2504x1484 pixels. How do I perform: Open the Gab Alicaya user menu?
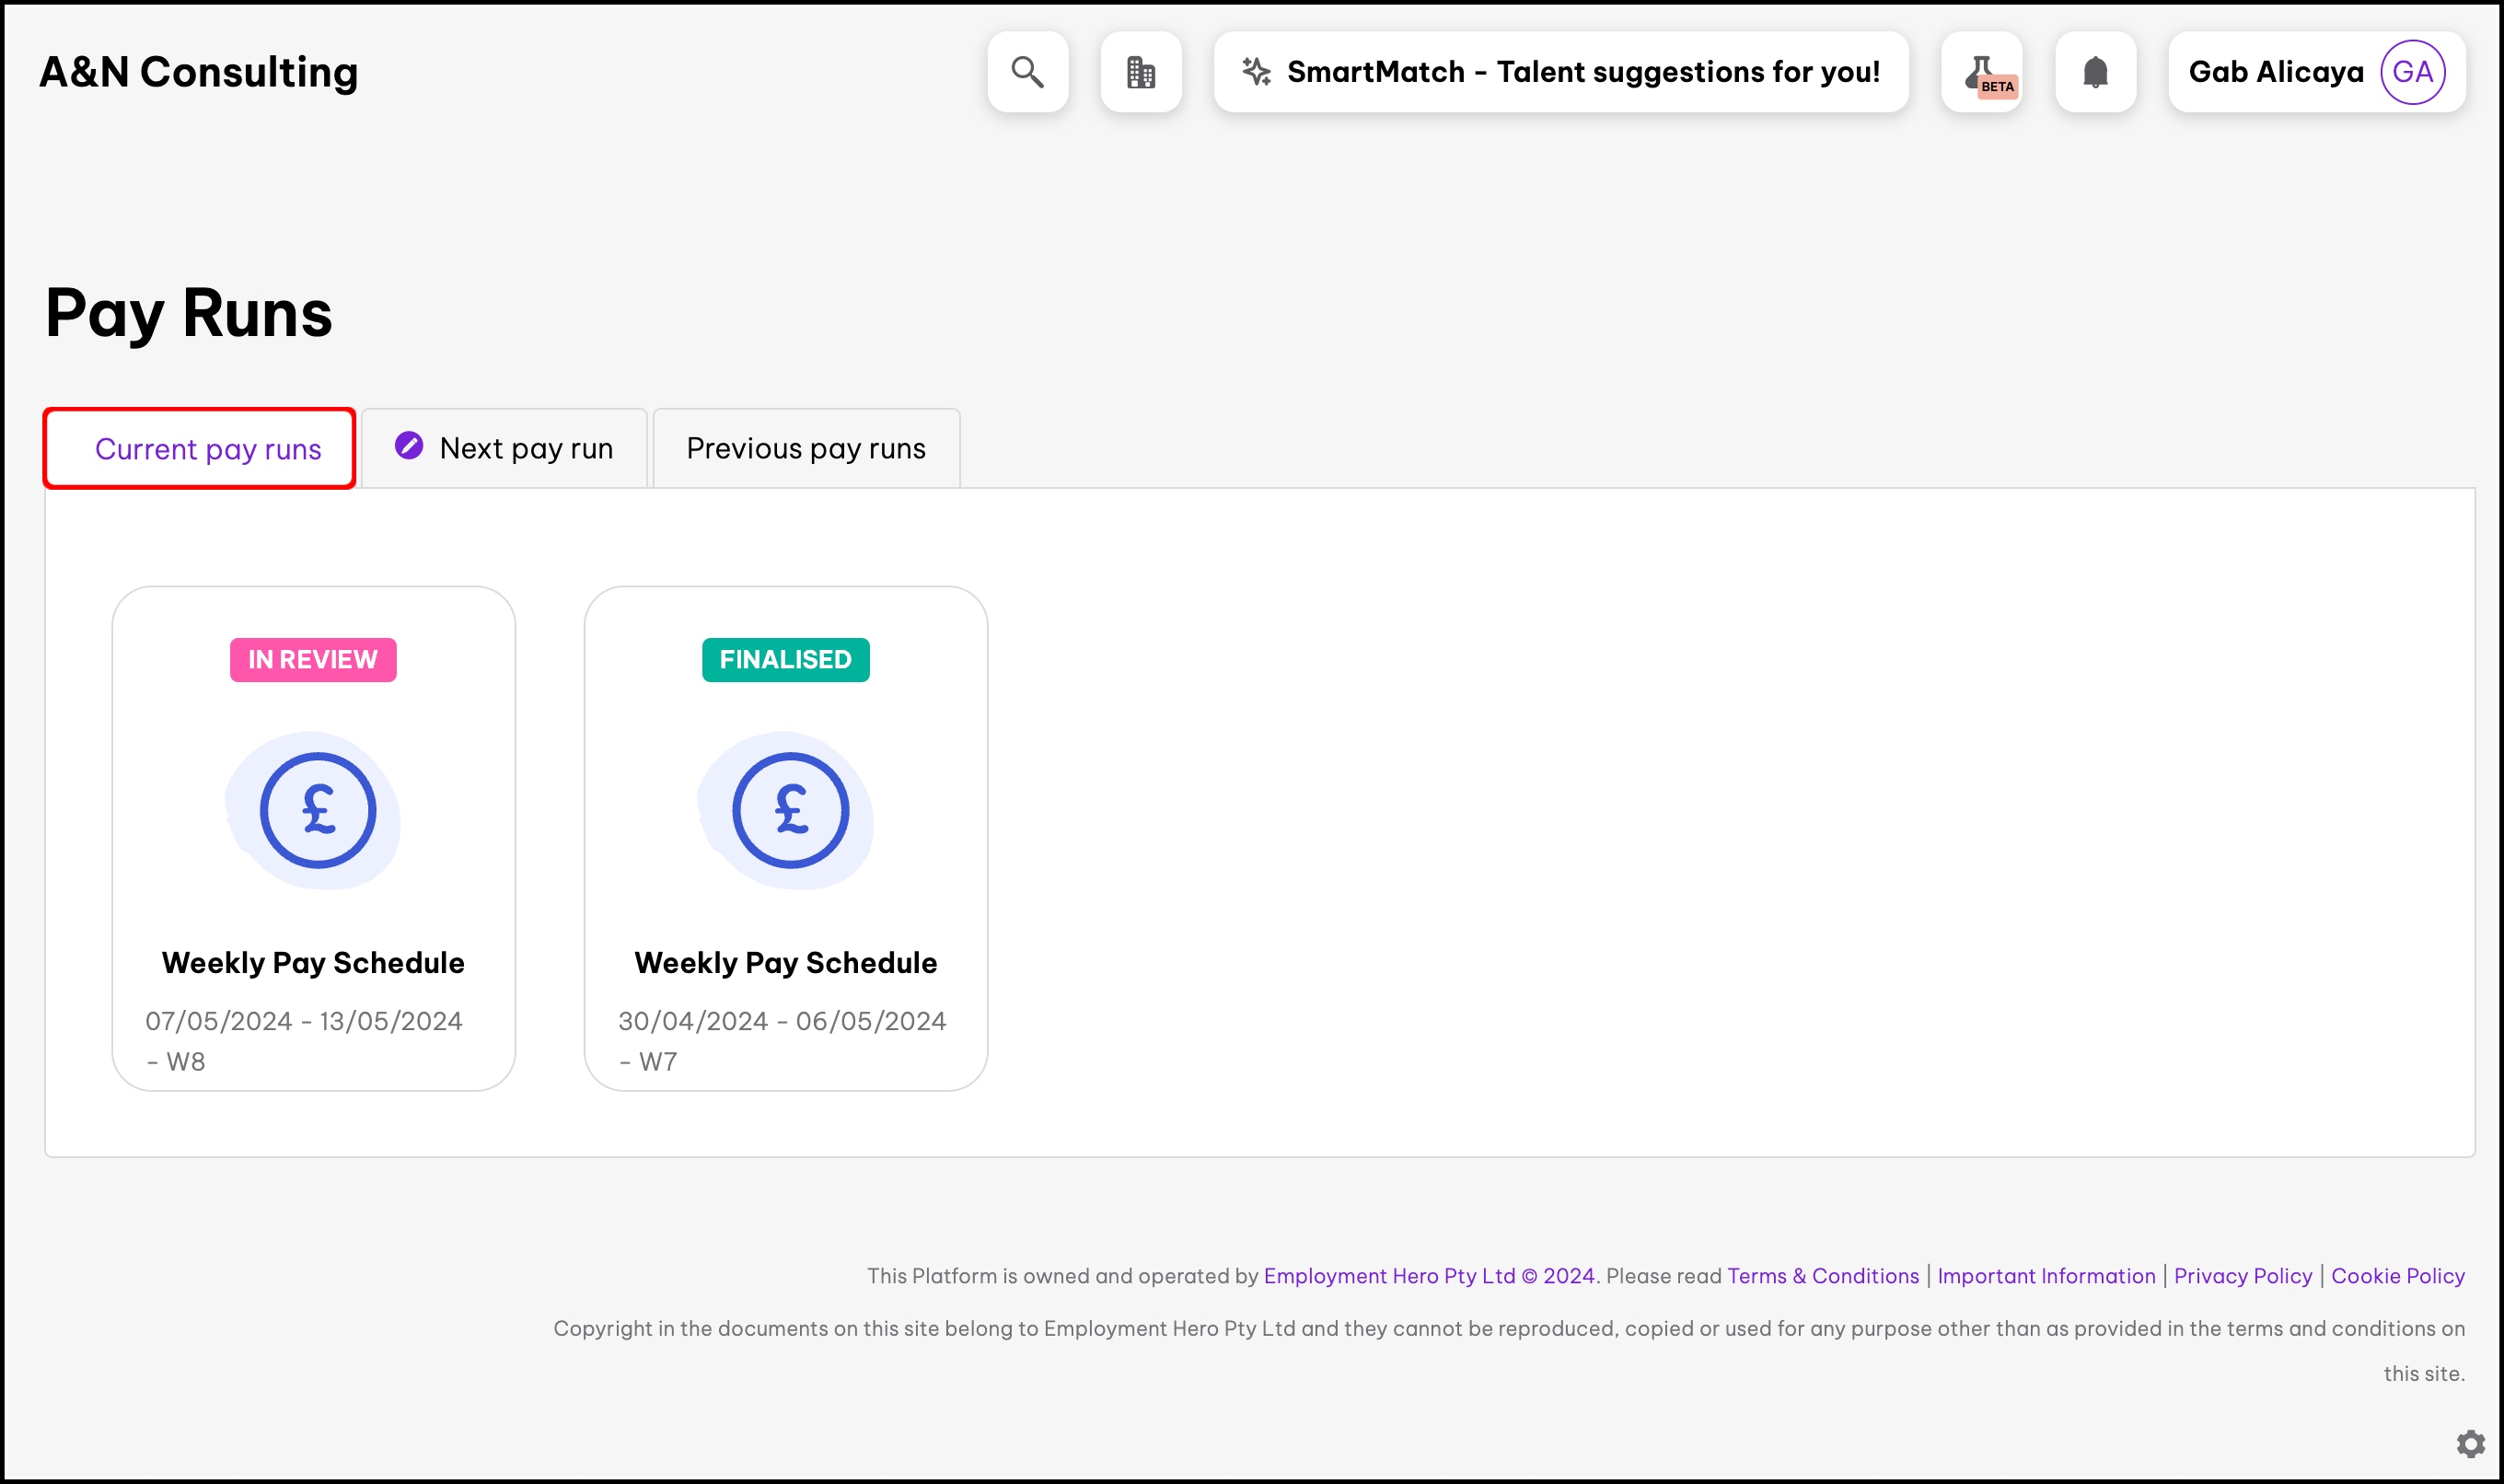(2275, 72)
